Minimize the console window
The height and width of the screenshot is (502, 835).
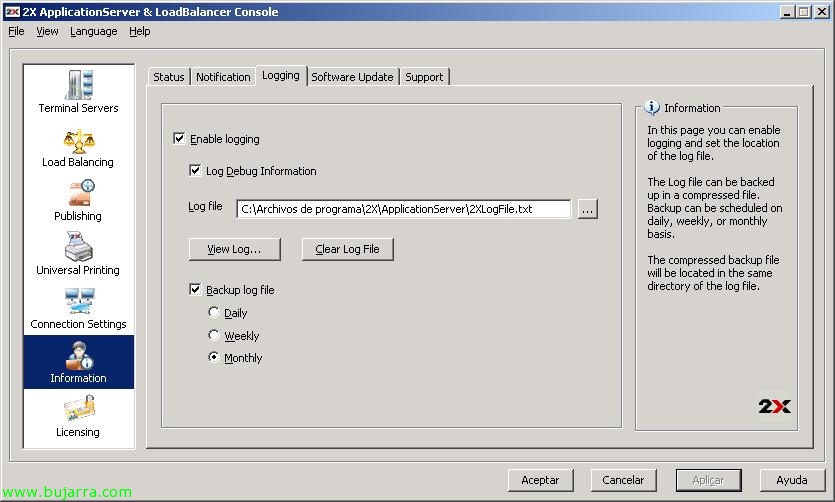tap(787, 12)
